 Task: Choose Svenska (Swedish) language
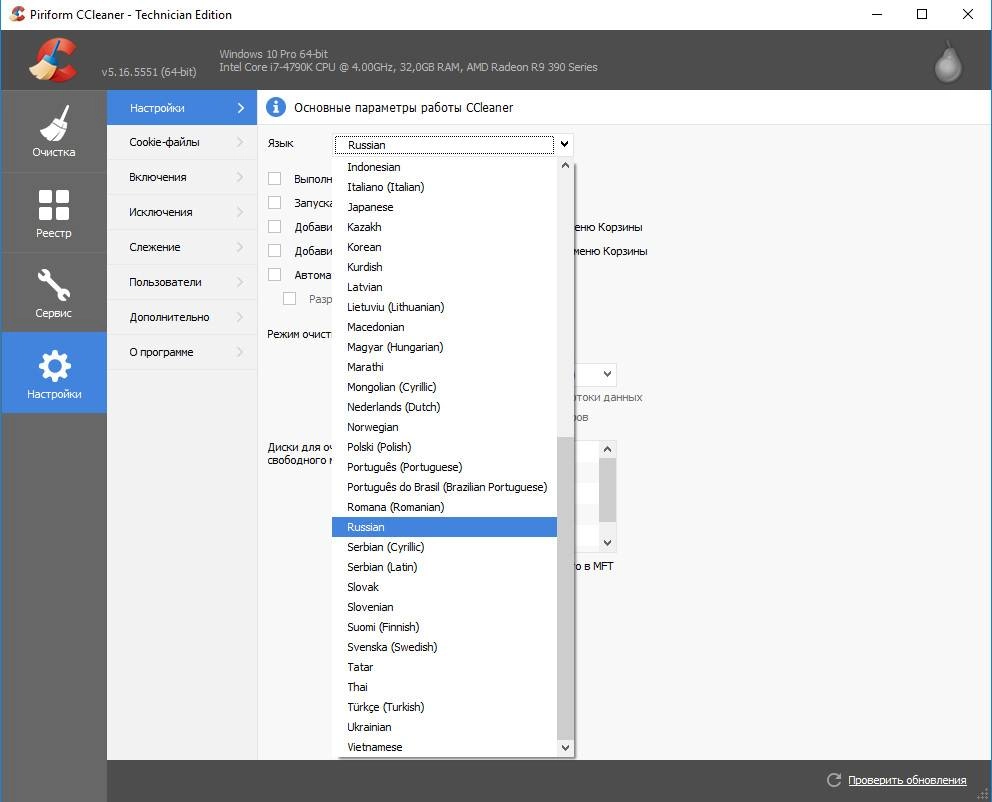(x=444, y=647)
